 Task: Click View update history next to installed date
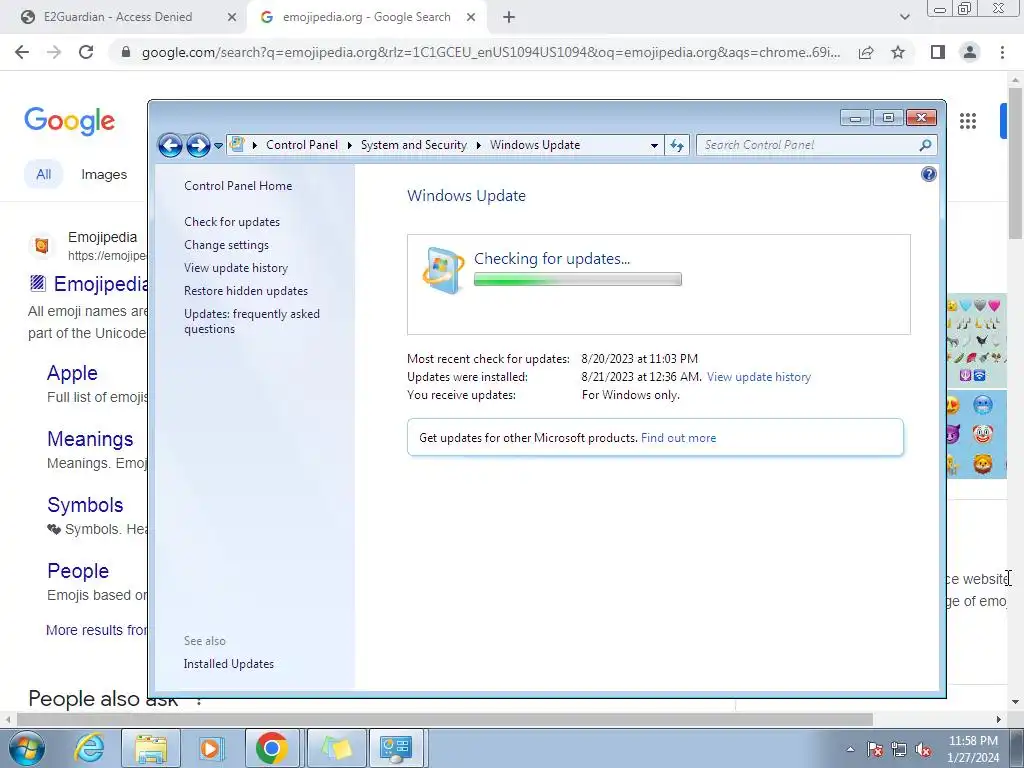[759, 377]
